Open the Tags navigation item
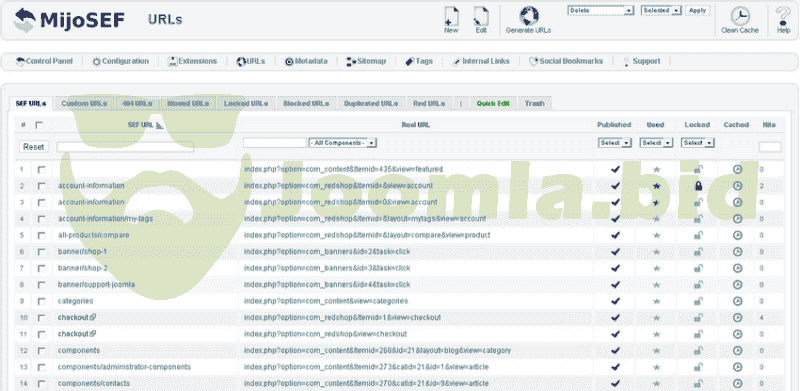The height and width of the screenshot is (391, 800). tap(419, 61)
